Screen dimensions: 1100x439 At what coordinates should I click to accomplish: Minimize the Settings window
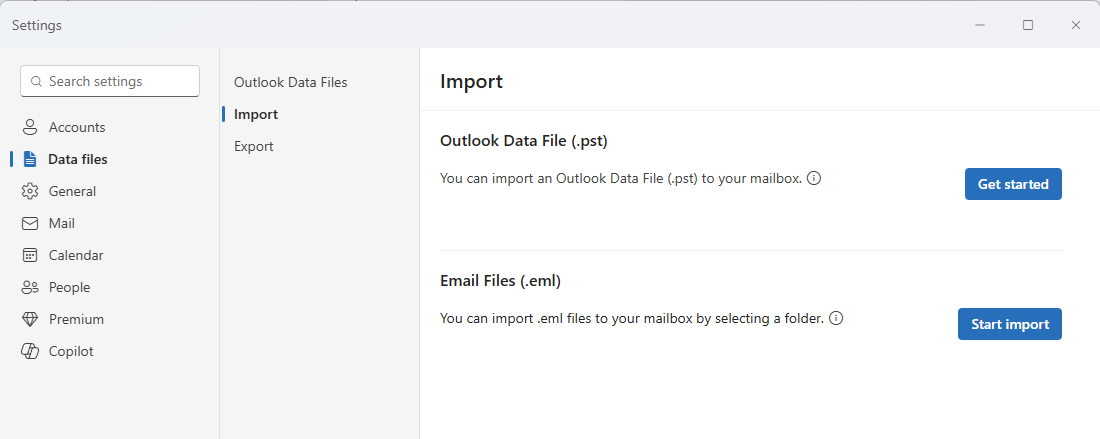point(980,25)
